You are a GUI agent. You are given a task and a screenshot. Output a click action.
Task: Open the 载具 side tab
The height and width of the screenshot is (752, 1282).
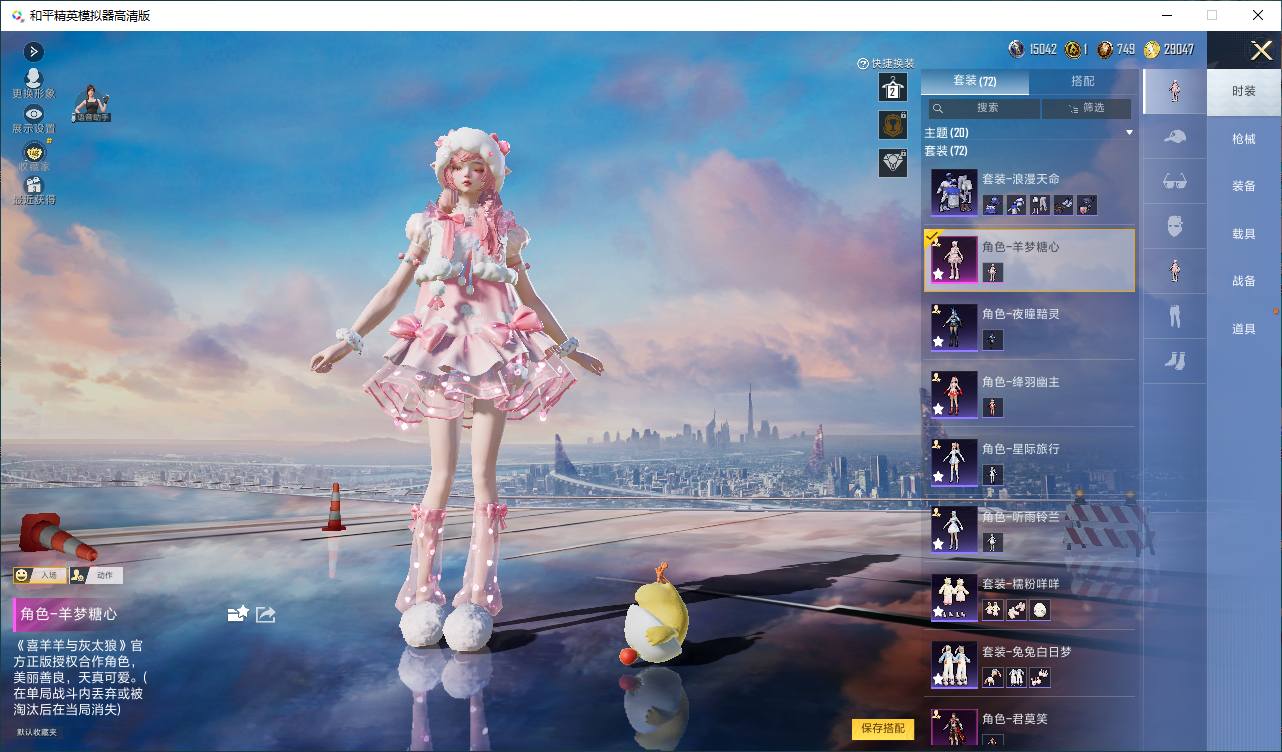[1244, 233]
